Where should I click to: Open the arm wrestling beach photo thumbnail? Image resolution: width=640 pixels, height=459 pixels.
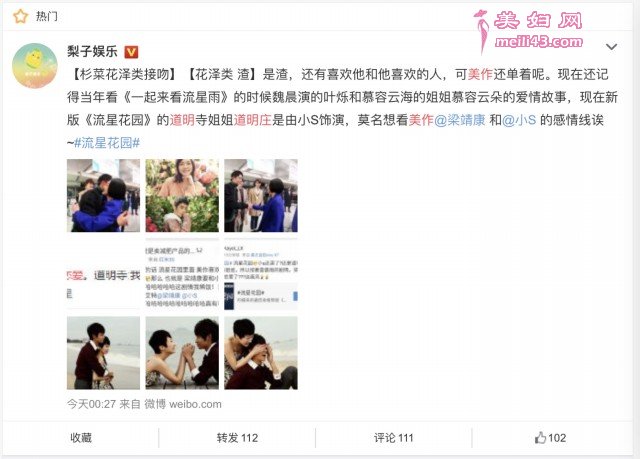(182, 353)
